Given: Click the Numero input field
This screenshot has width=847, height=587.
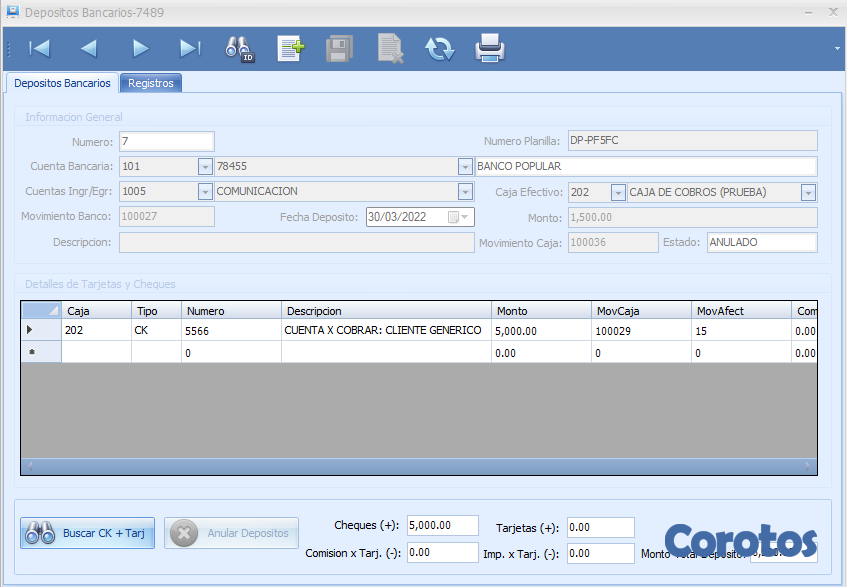Looking at the screenshot, I should coord(167,141).
